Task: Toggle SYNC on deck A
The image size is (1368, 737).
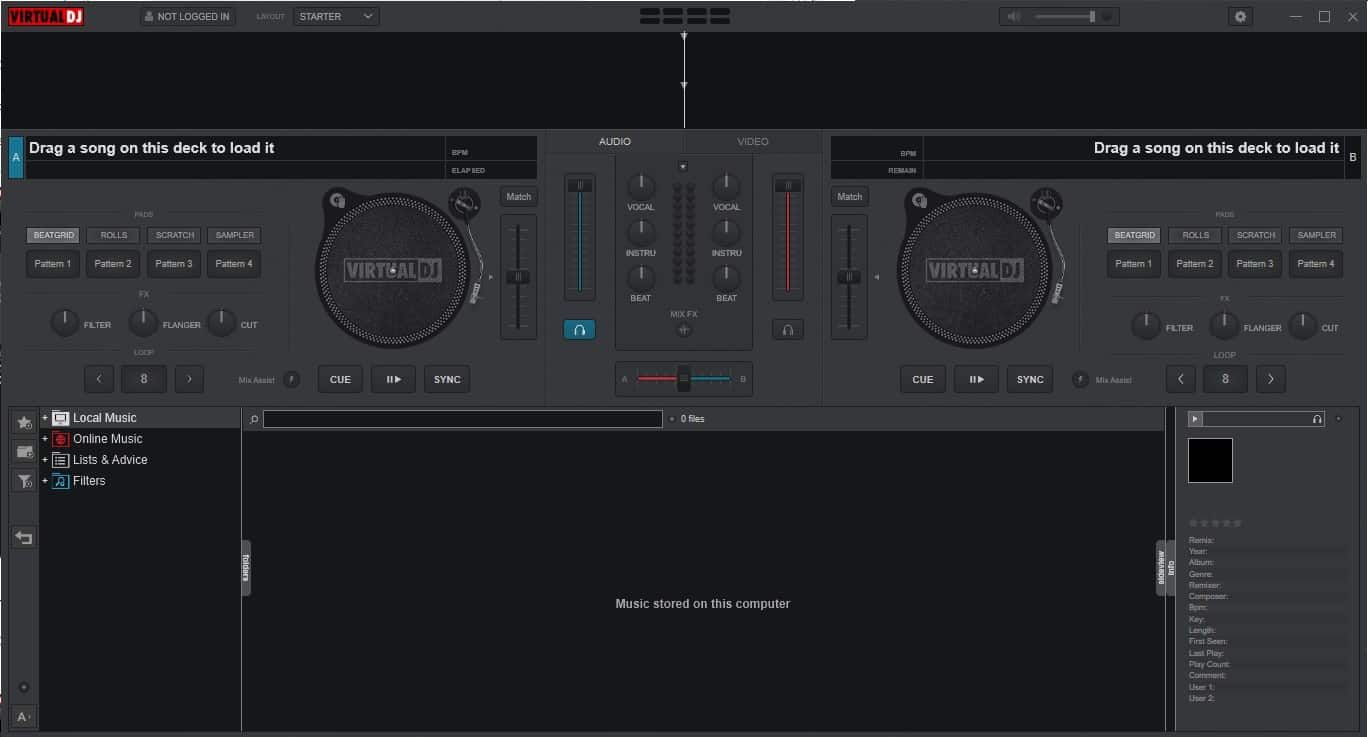Action: coord(447,379)
